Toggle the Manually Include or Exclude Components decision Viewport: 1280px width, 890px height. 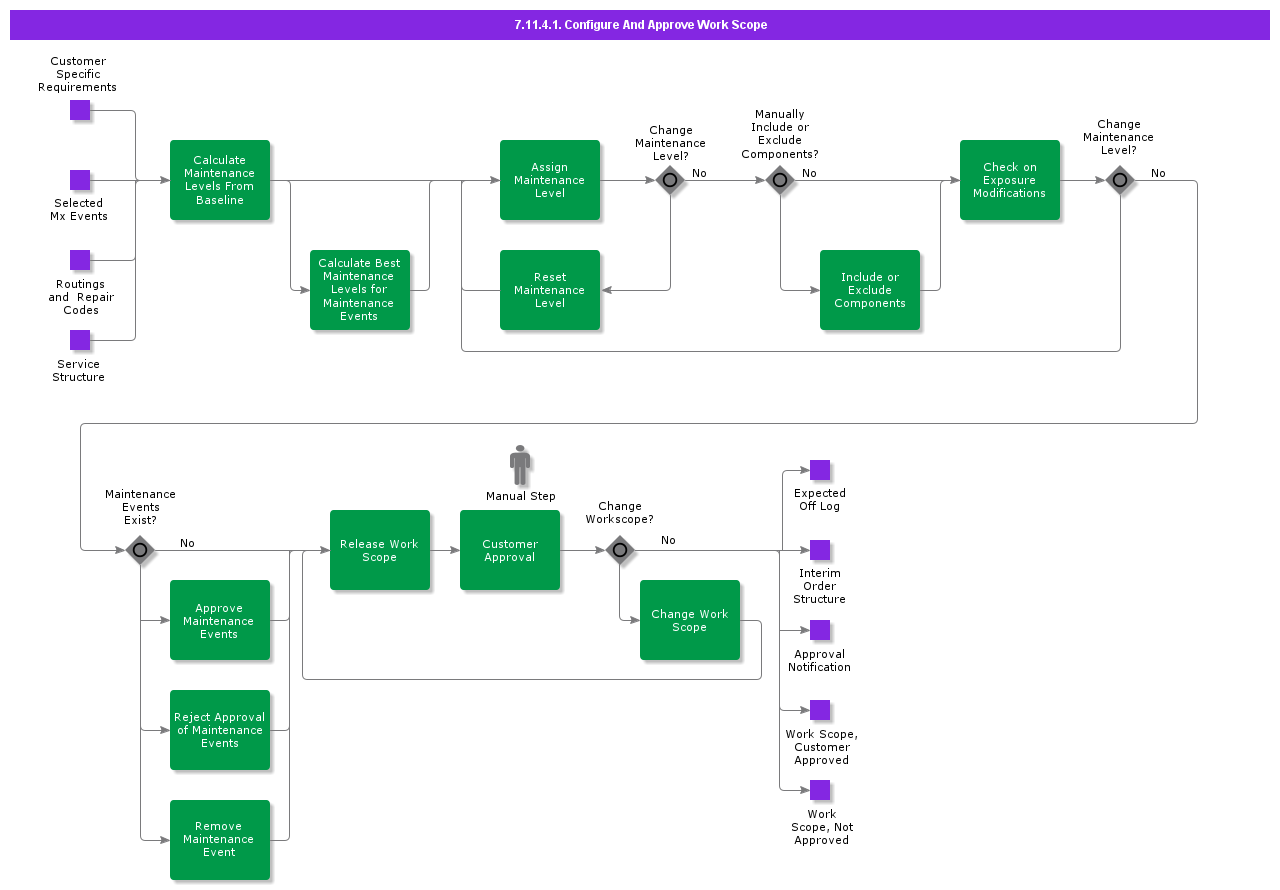[780, 180]
